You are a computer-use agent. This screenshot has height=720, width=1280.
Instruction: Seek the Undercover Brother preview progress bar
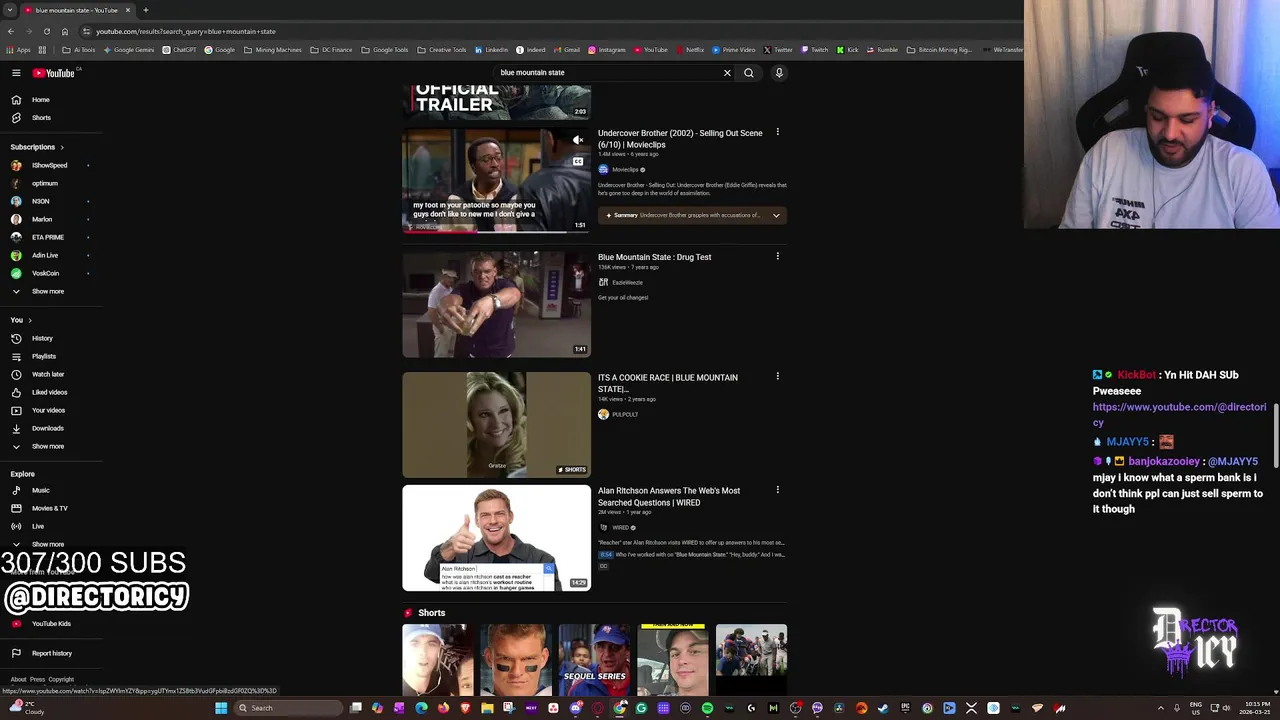pyautogui.click(x=496, y=231)
